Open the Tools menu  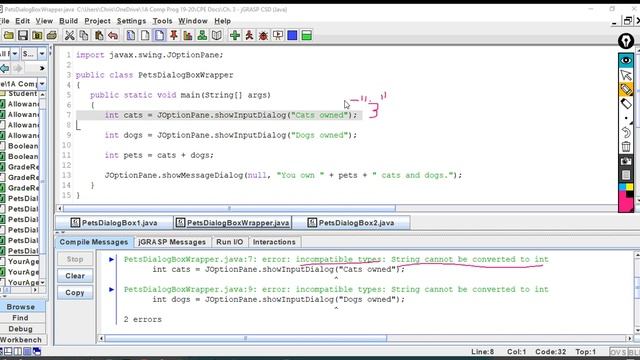[162, 21]
